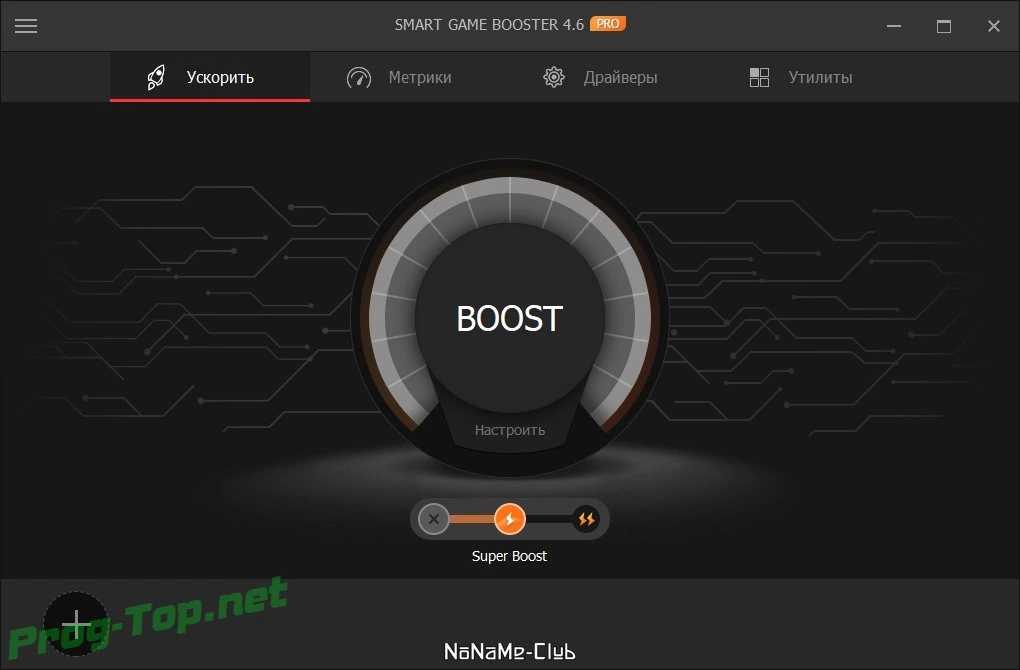The height and width of the screenshot is (670, 1020).
Task: Open the Утилиты tab
Action: tap(801, 77)
